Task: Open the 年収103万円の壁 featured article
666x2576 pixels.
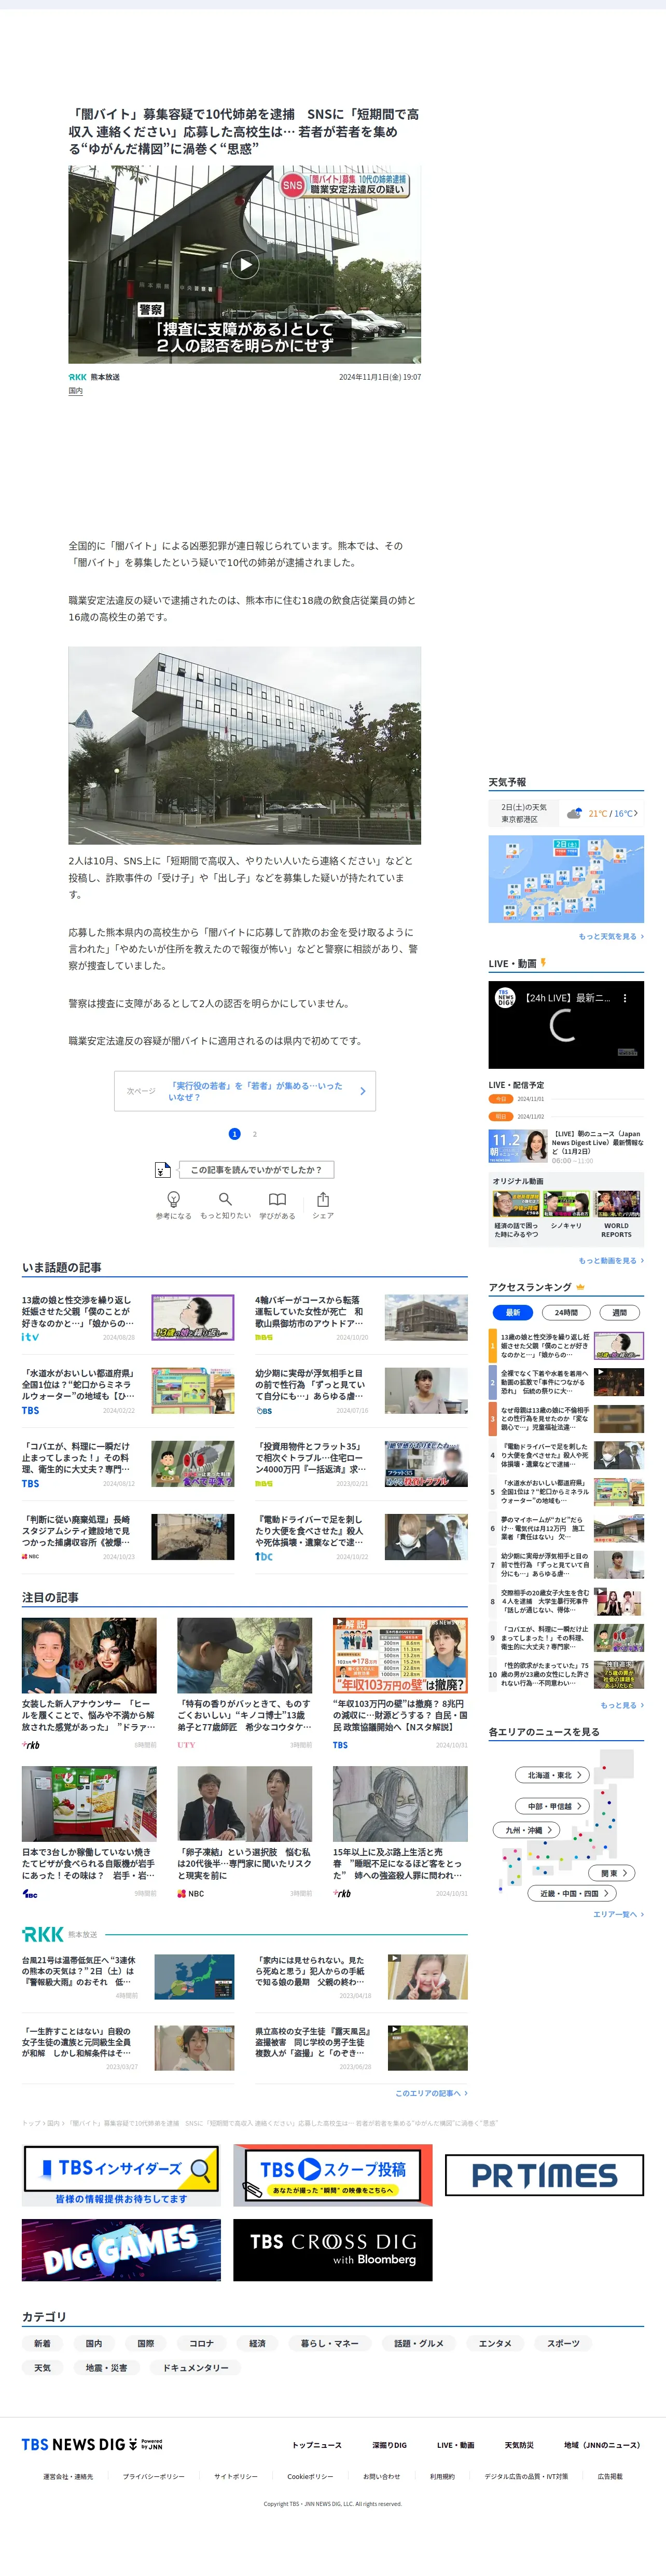Action: [400, 1684]
